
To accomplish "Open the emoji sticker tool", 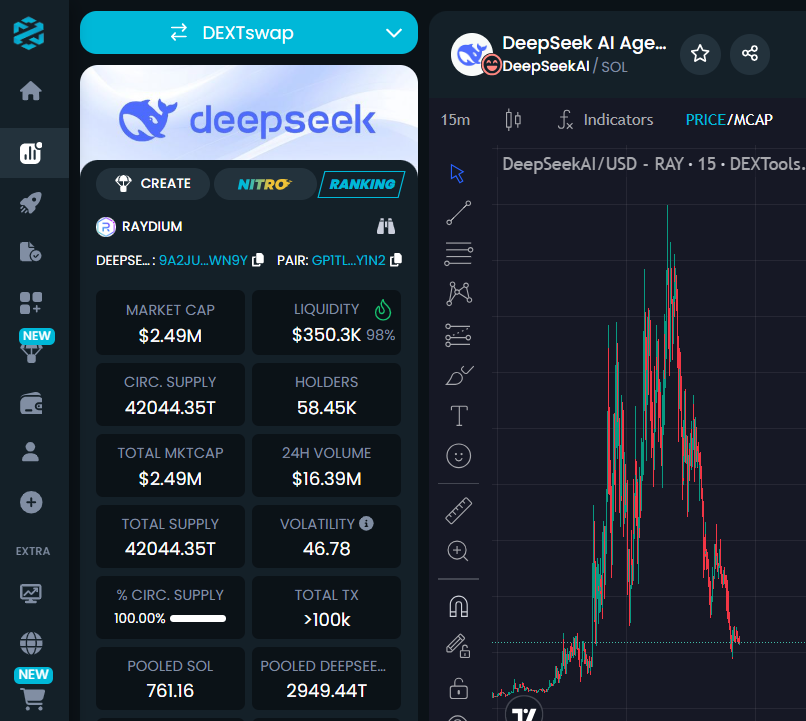I will click(x=458, y=456).
